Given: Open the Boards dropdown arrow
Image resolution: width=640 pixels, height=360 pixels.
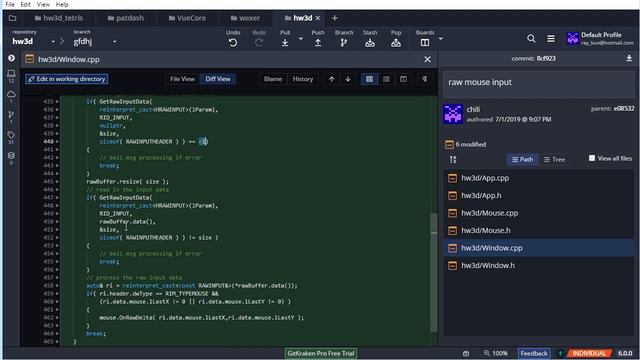Looking at the screenshot, I should [x=441, y=39].
